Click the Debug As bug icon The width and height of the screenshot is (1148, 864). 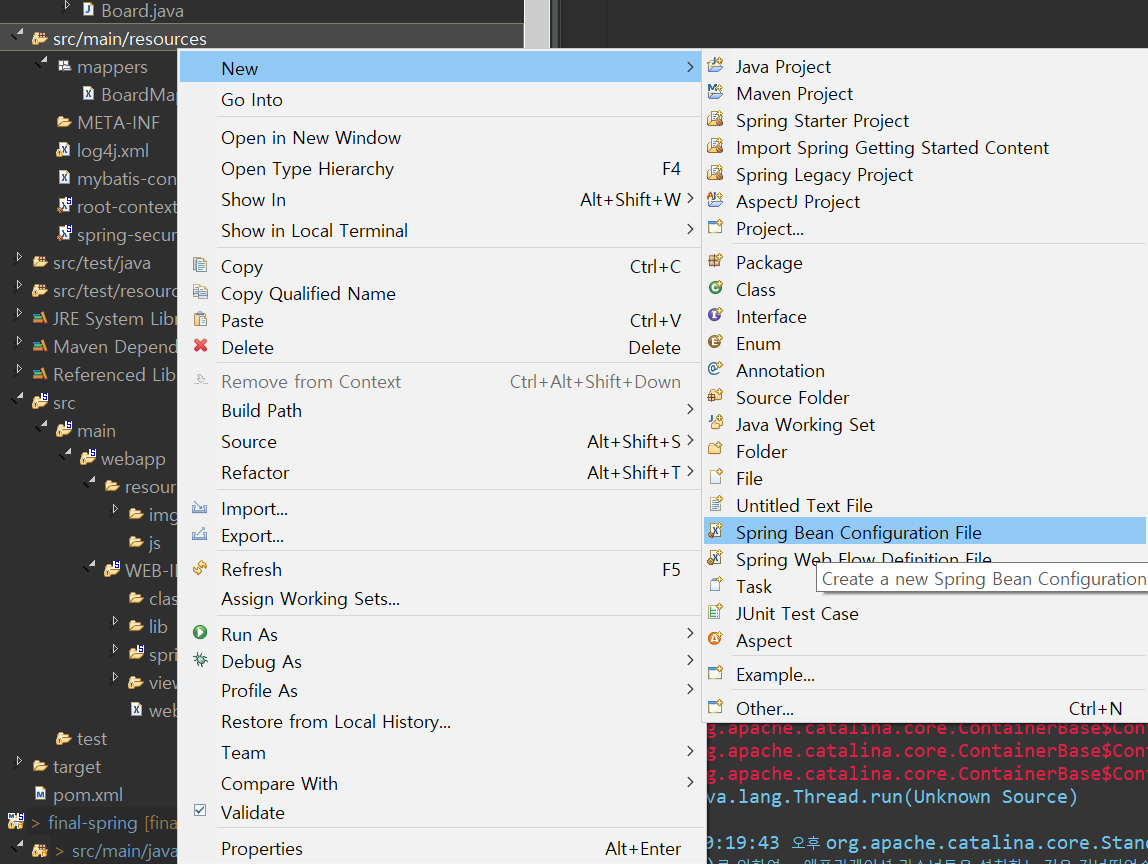point(200,660)
